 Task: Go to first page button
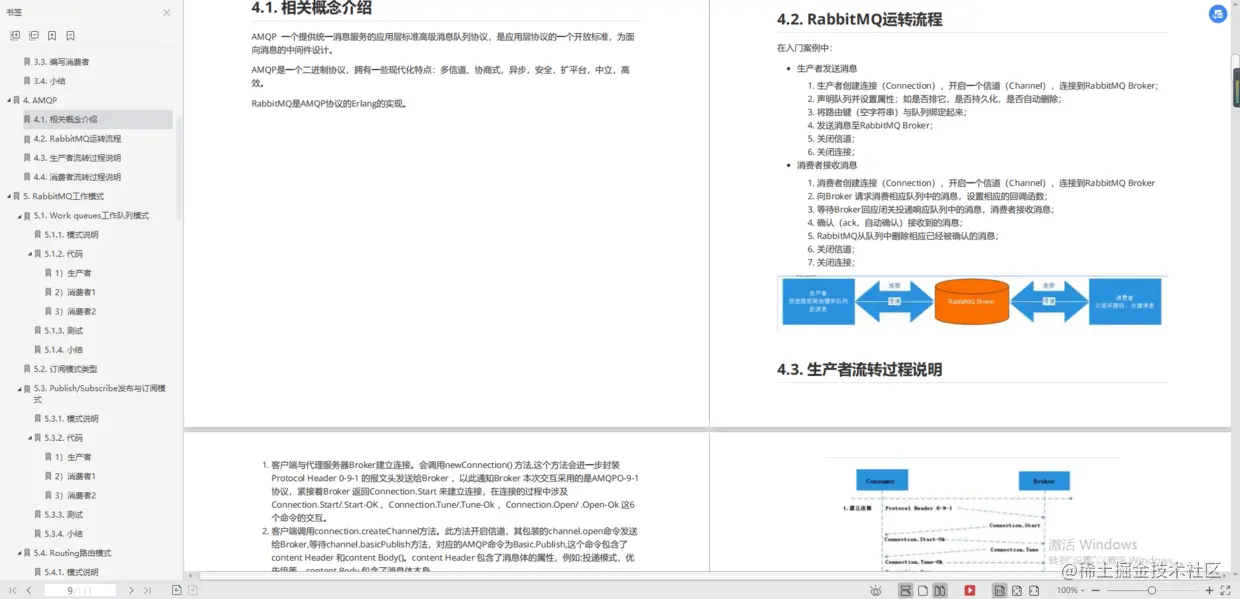point(13,591)
